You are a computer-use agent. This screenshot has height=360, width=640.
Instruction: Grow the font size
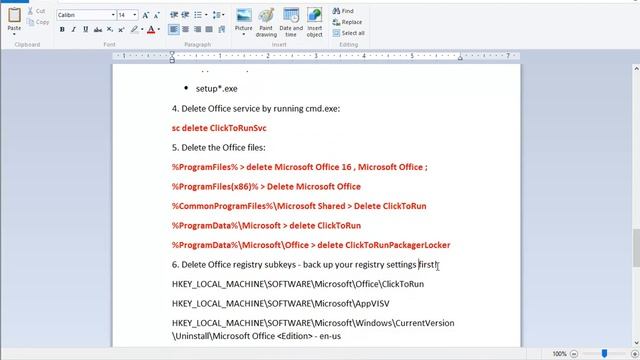pyautogui.click(x=145, y=16)
